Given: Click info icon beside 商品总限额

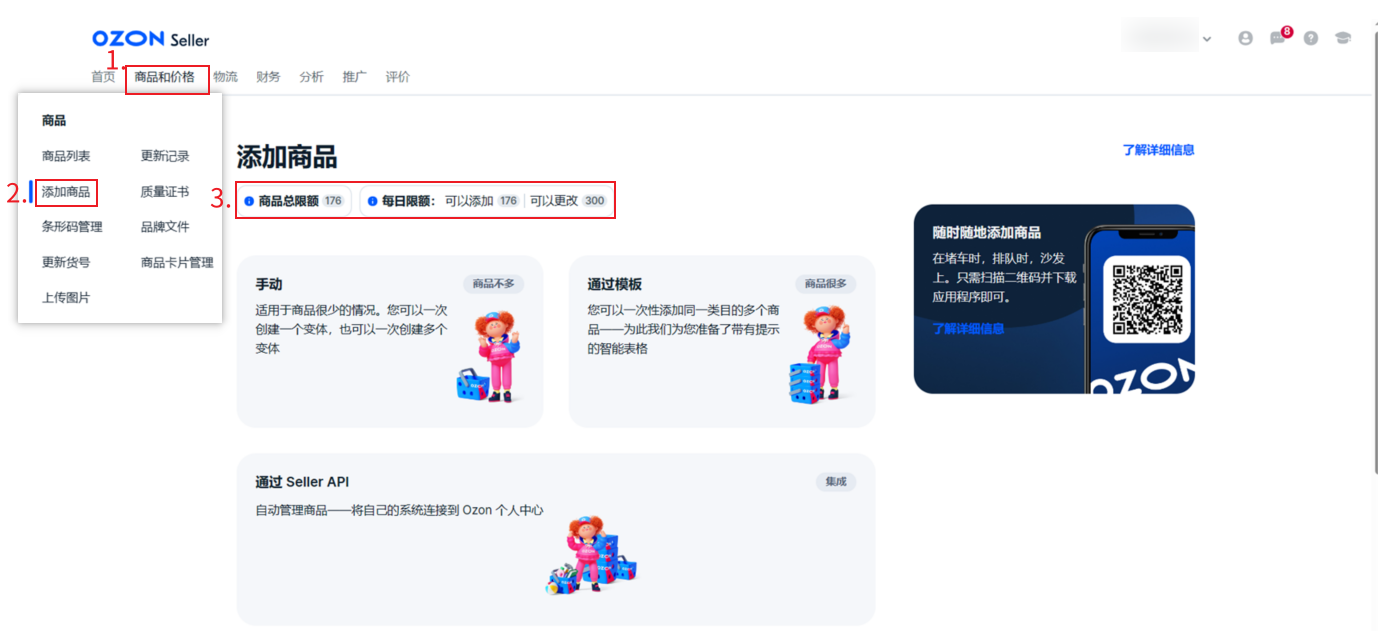Looking at the screenshot, I should [249, 201].
